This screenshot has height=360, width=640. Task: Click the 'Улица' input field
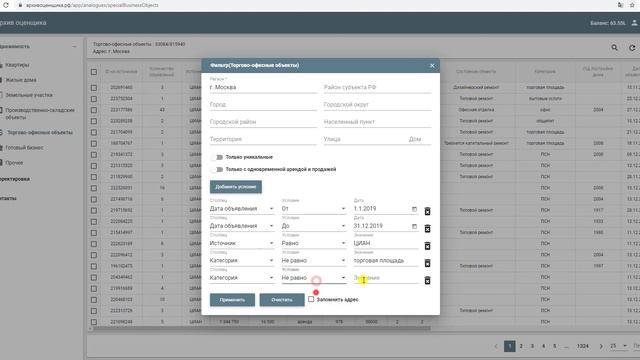[364, 139]
